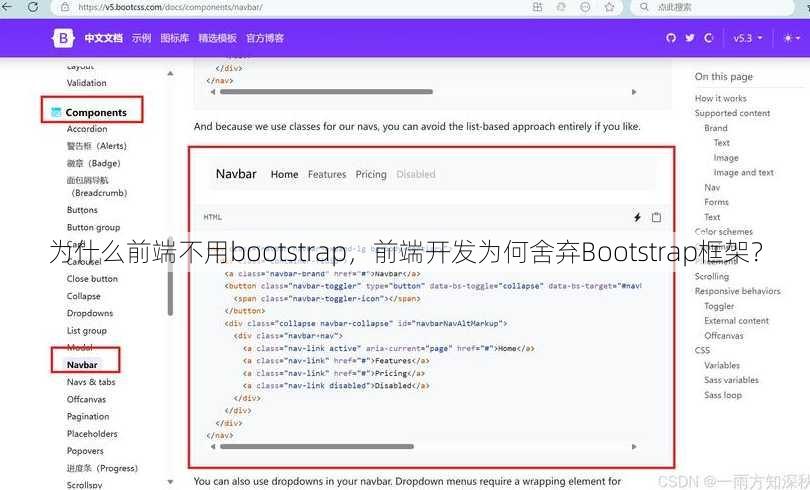
Task: Jump to Brand in page contents
Action: click(x=715, y=128)
